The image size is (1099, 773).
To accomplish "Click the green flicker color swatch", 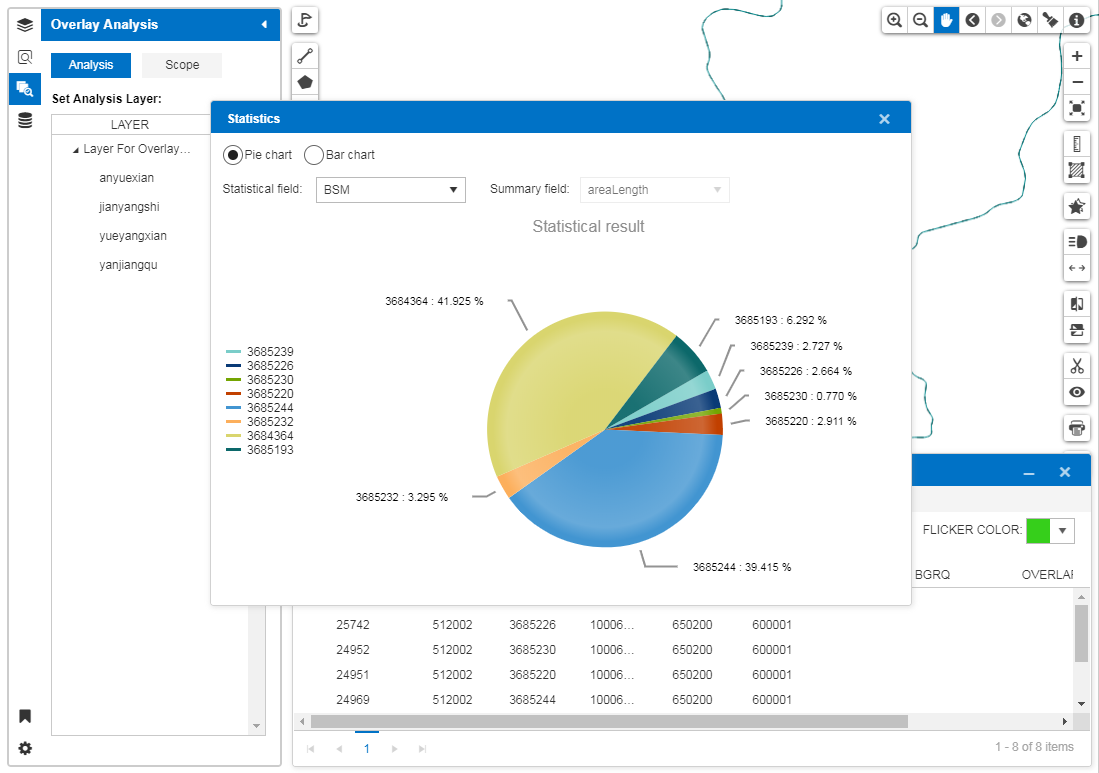I will click(1038, 531).
